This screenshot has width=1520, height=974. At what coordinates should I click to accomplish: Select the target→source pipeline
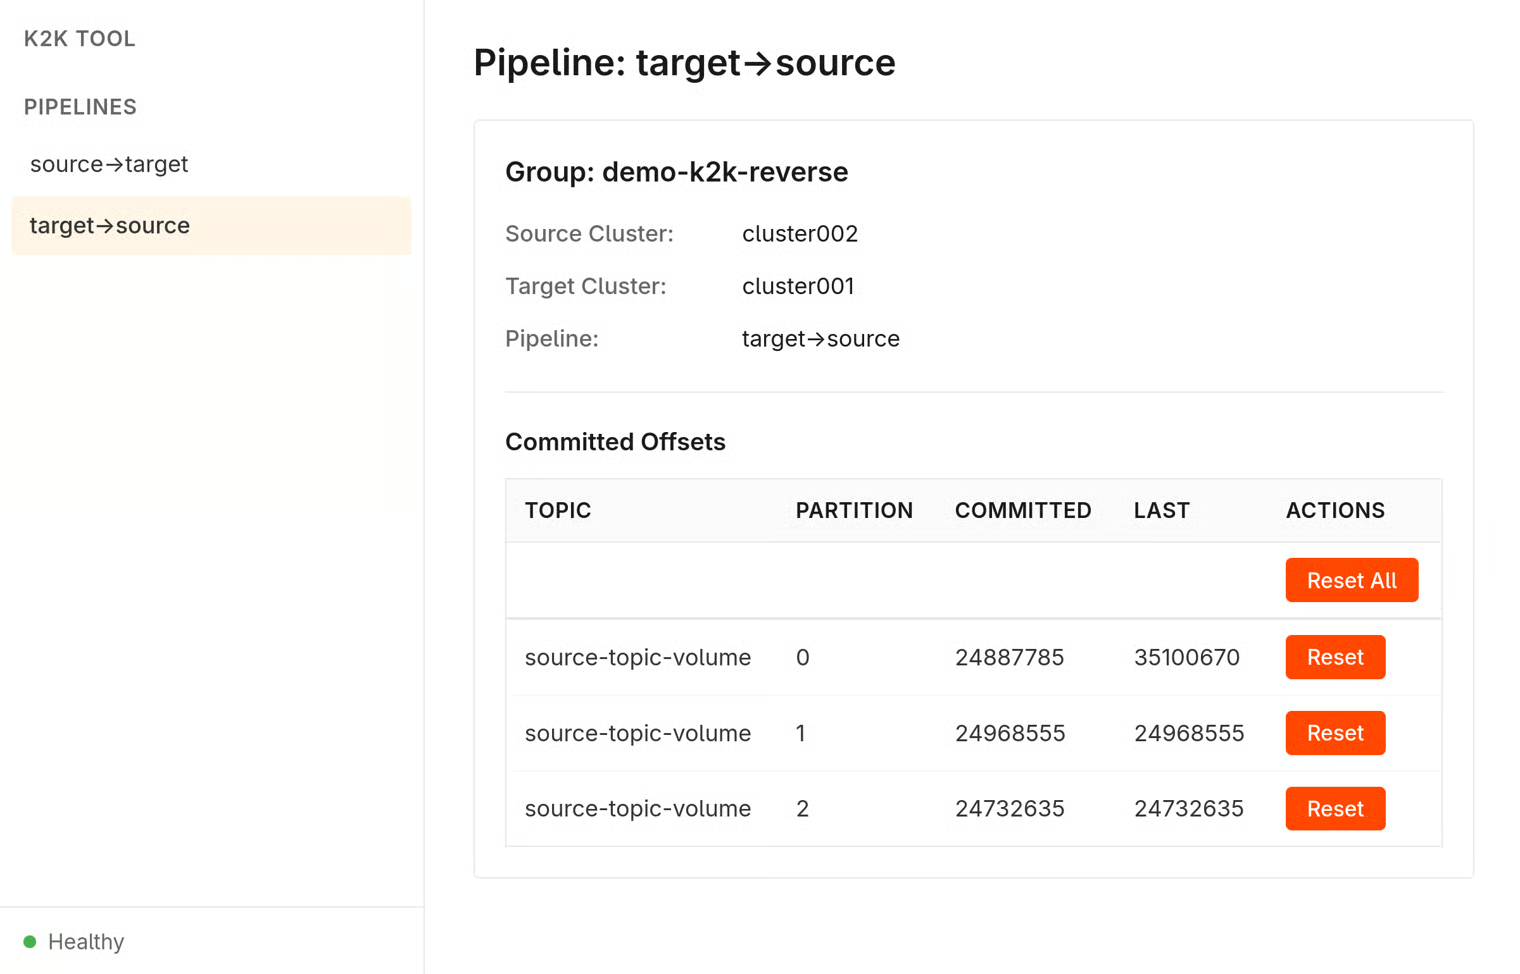(211, 226)
